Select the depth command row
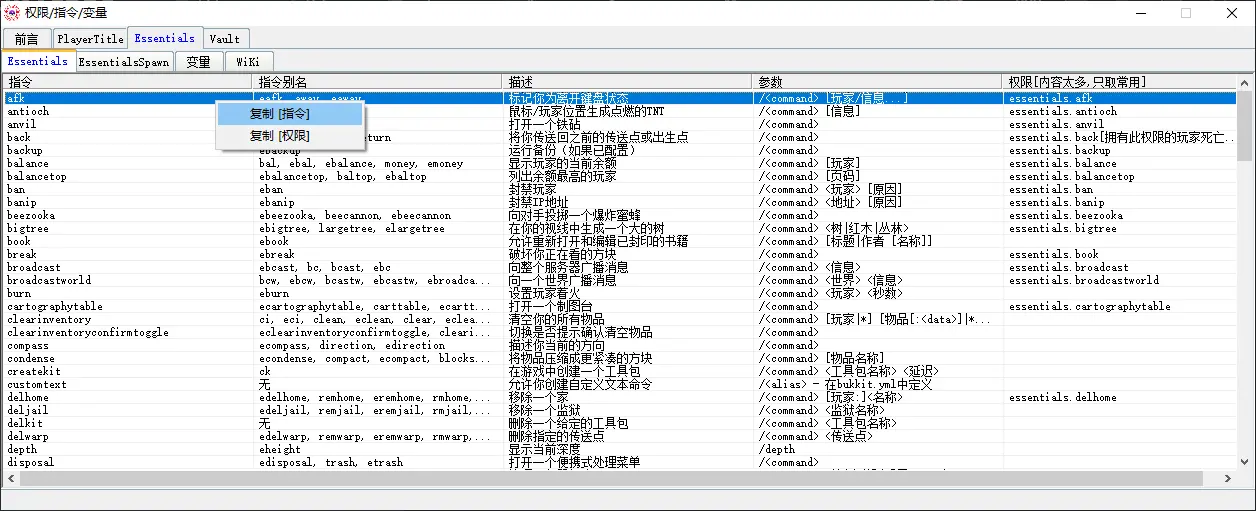 tap(620, 449)
